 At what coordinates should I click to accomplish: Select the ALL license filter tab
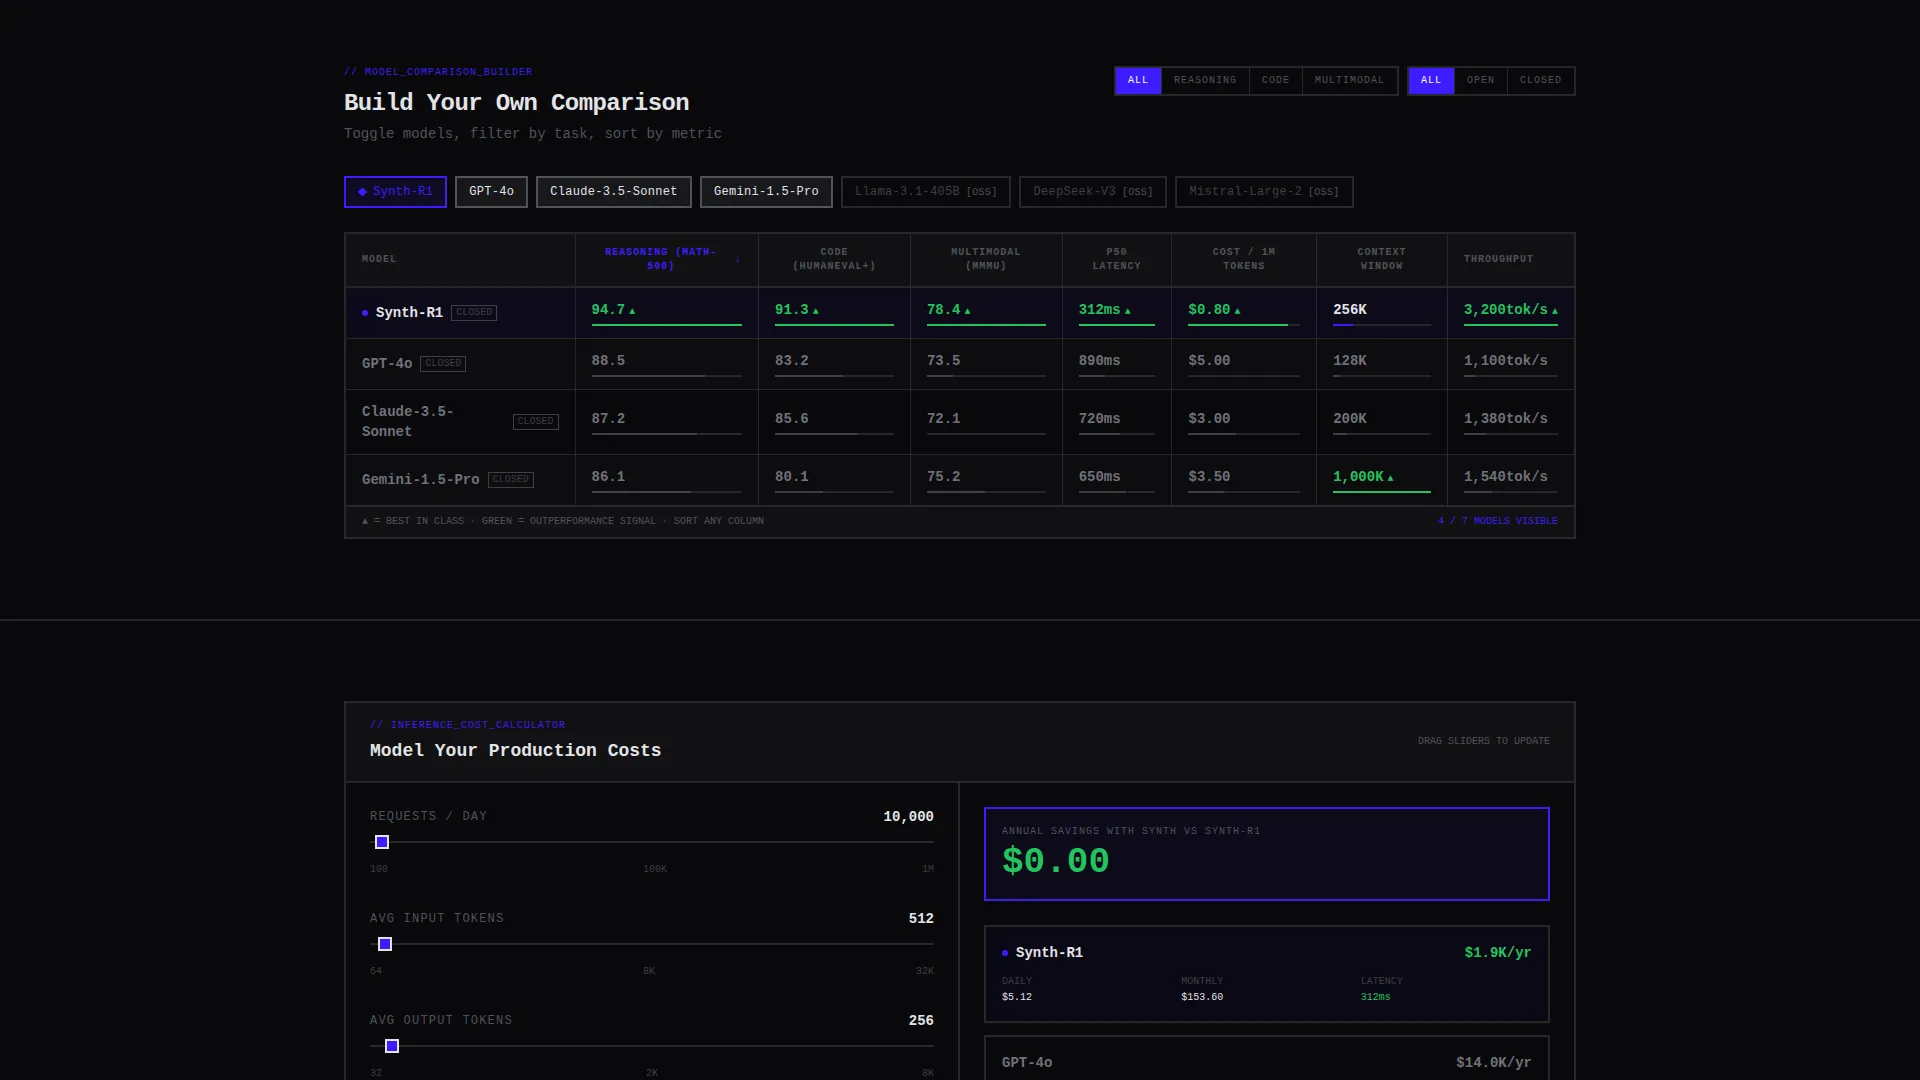[1431, 81]
